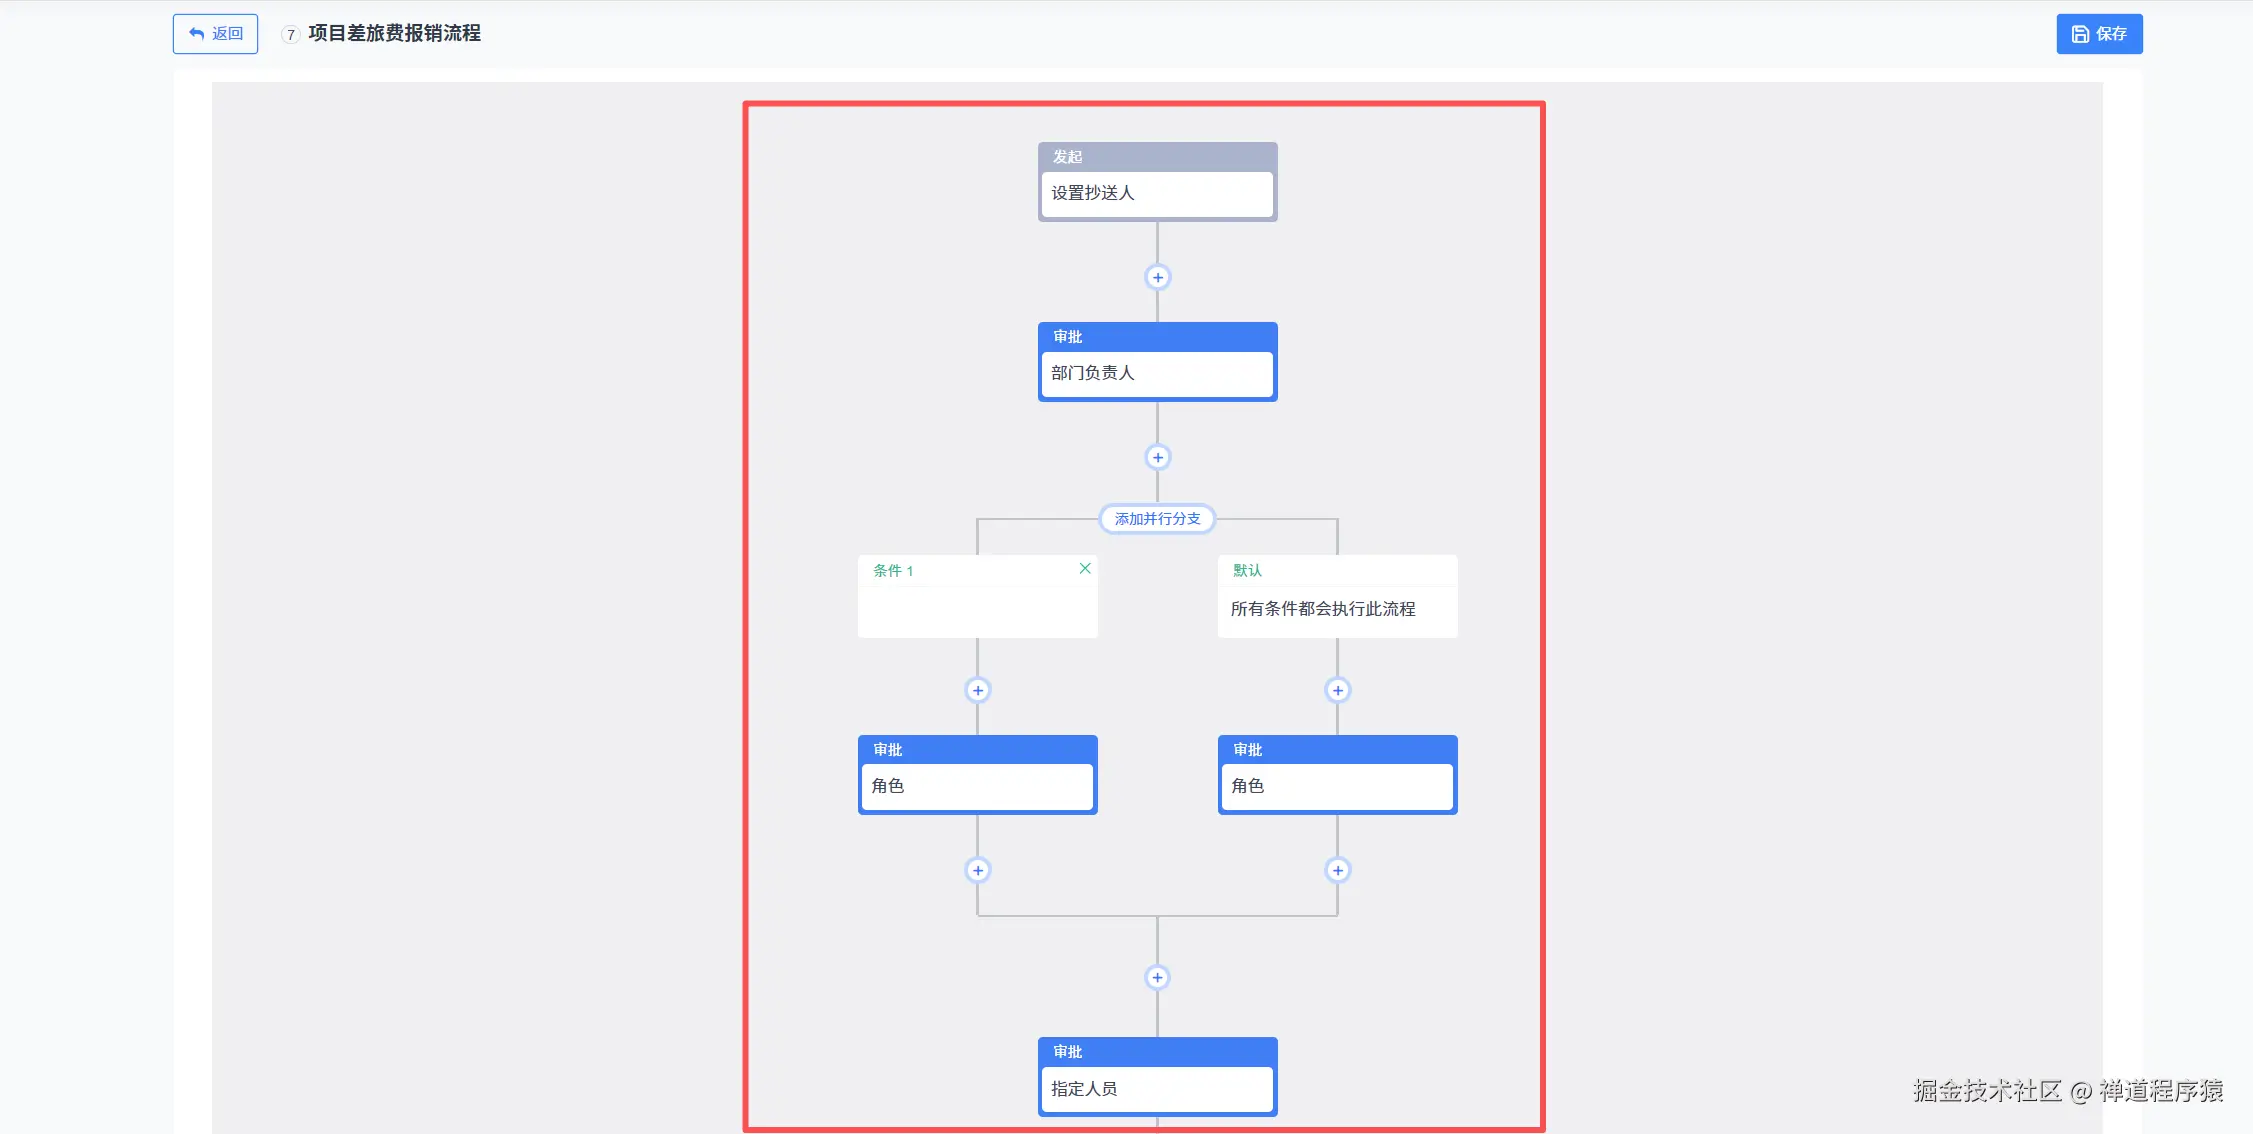Viewport: 2253px width, 1134px height.
Task: Click the 项目差旅费报销流程 title
Action: [394, 34]
